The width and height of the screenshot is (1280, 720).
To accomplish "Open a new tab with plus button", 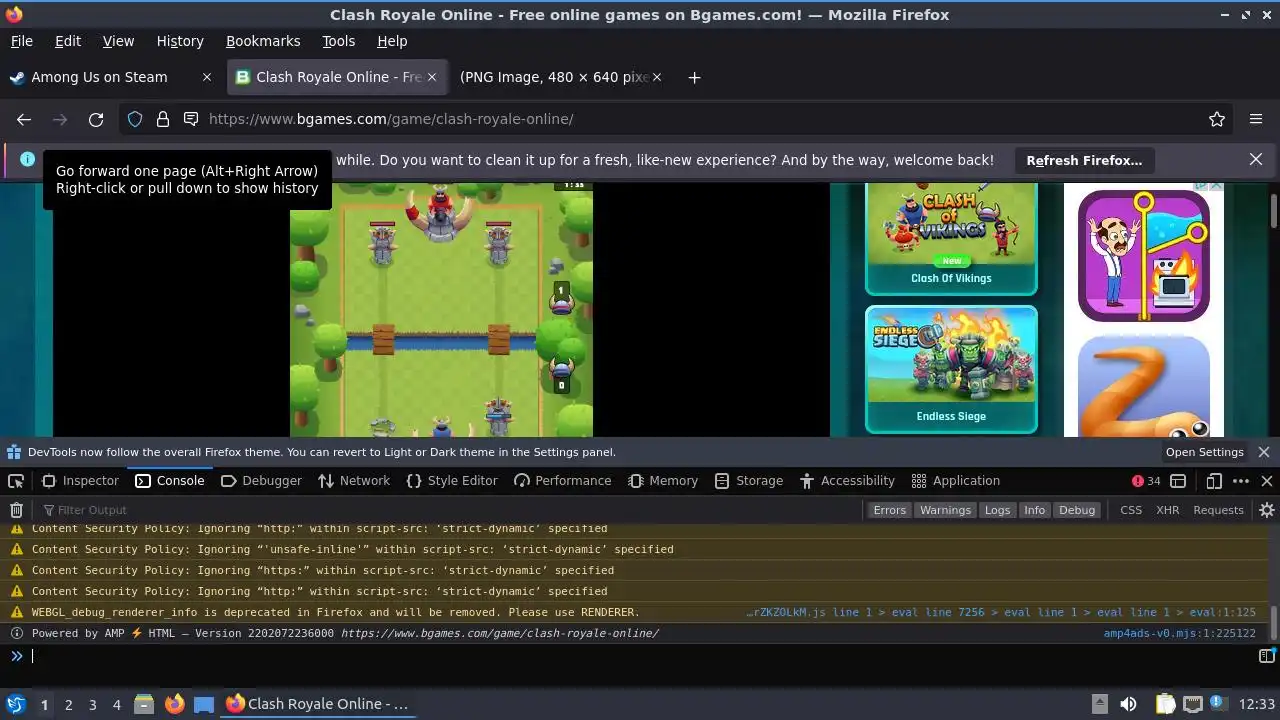I will tap(694, 77).
